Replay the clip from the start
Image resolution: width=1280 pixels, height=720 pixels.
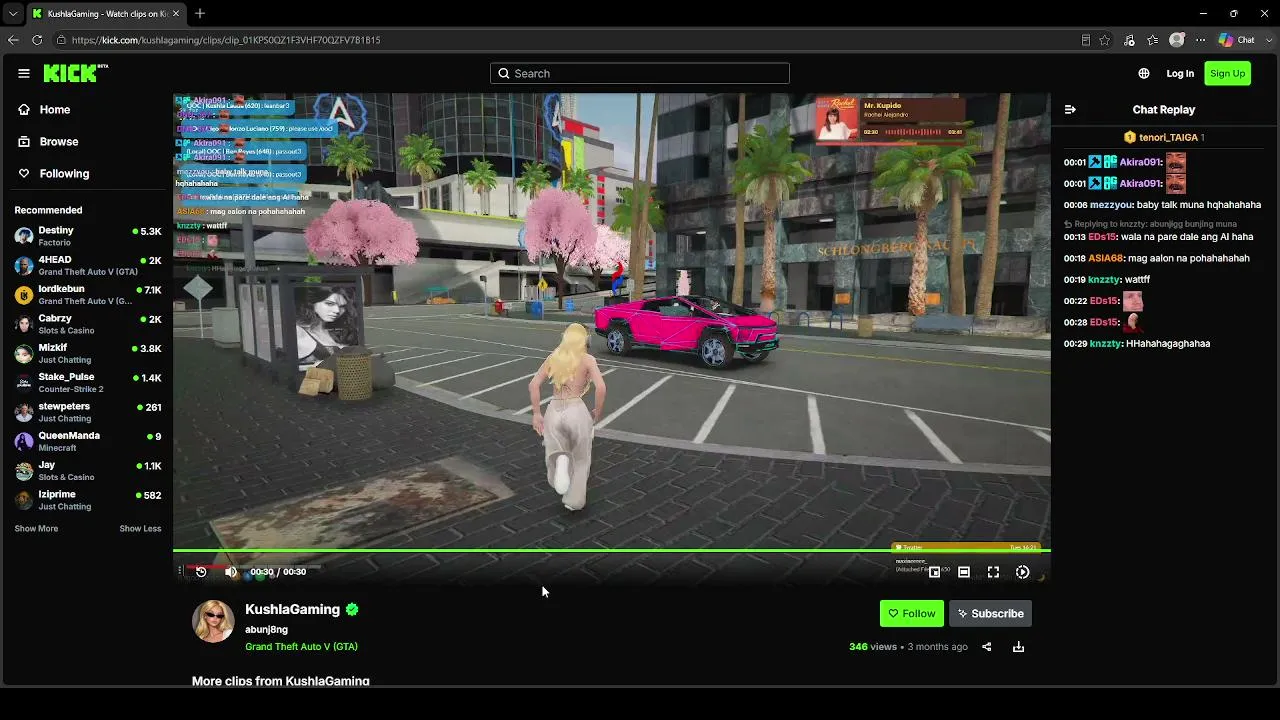click(x=201, y=572)
